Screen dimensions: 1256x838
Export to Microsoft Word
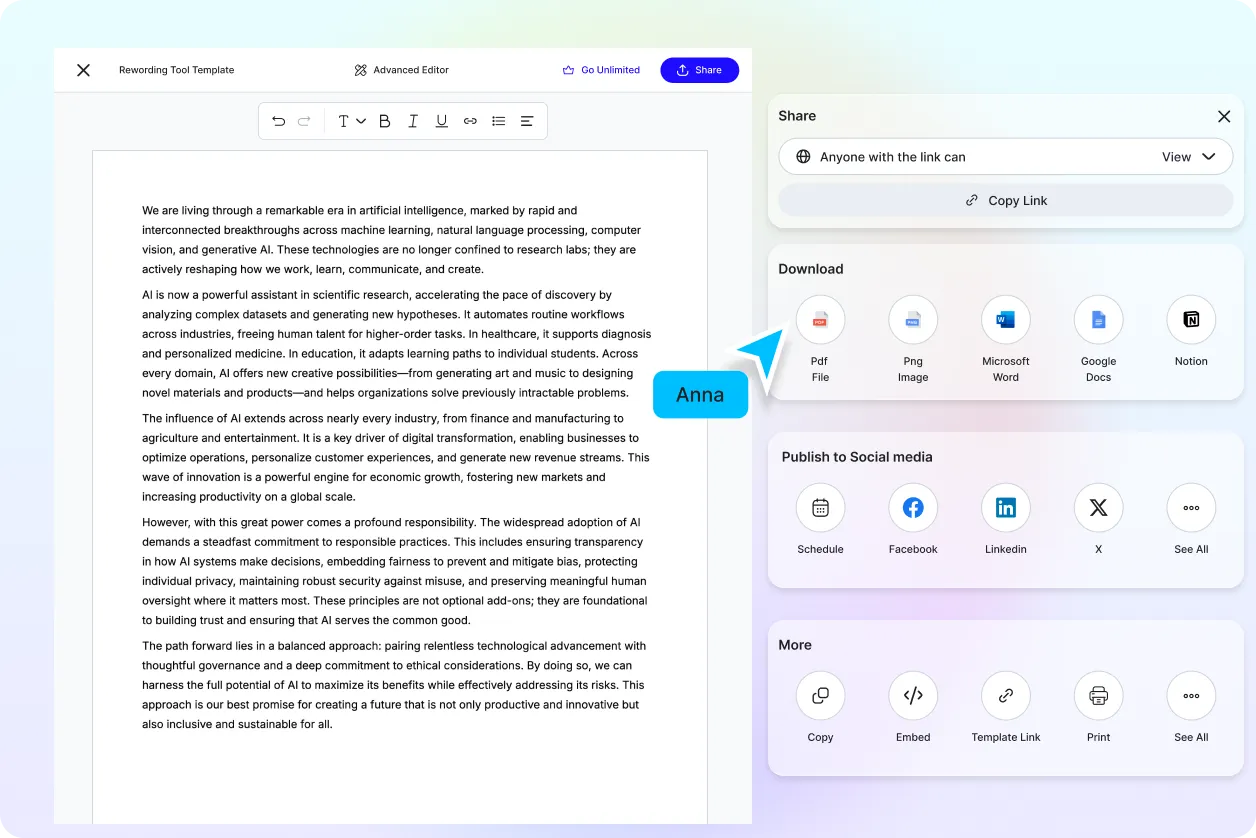pos(1006,320)
